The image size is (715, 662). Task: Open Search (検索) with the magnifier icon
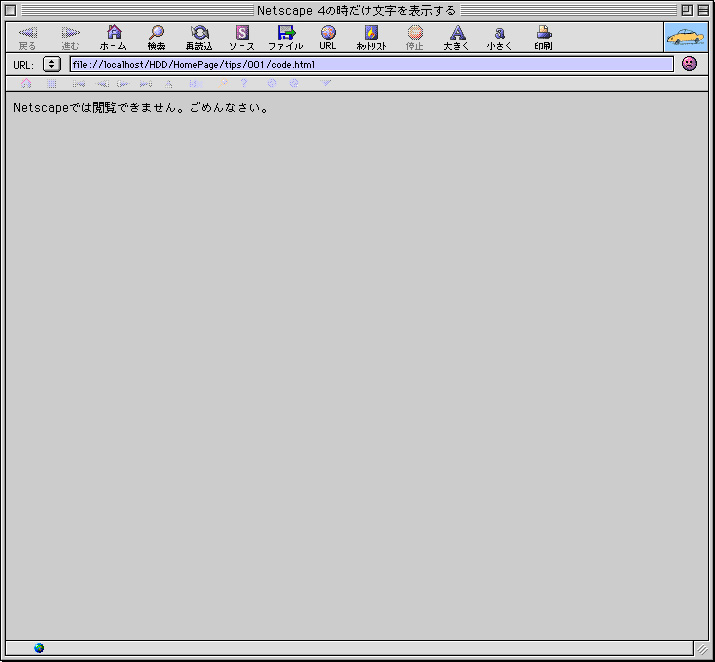point(156,38)
